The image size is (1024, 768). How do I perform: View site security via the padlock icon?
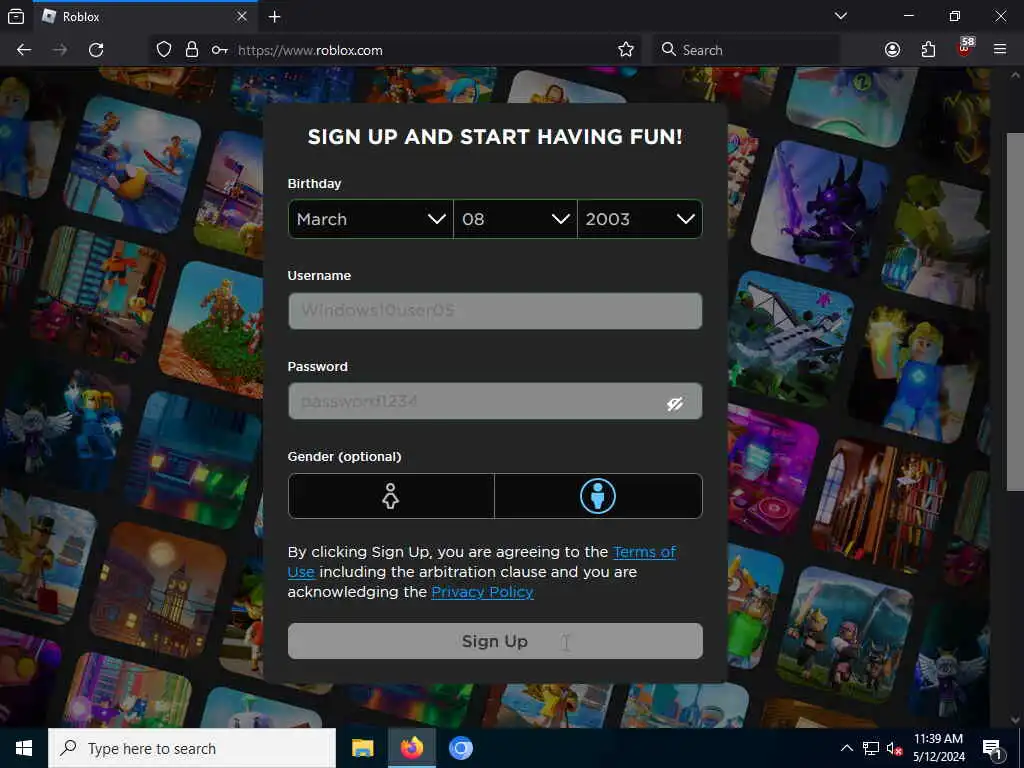pos(191,50)
